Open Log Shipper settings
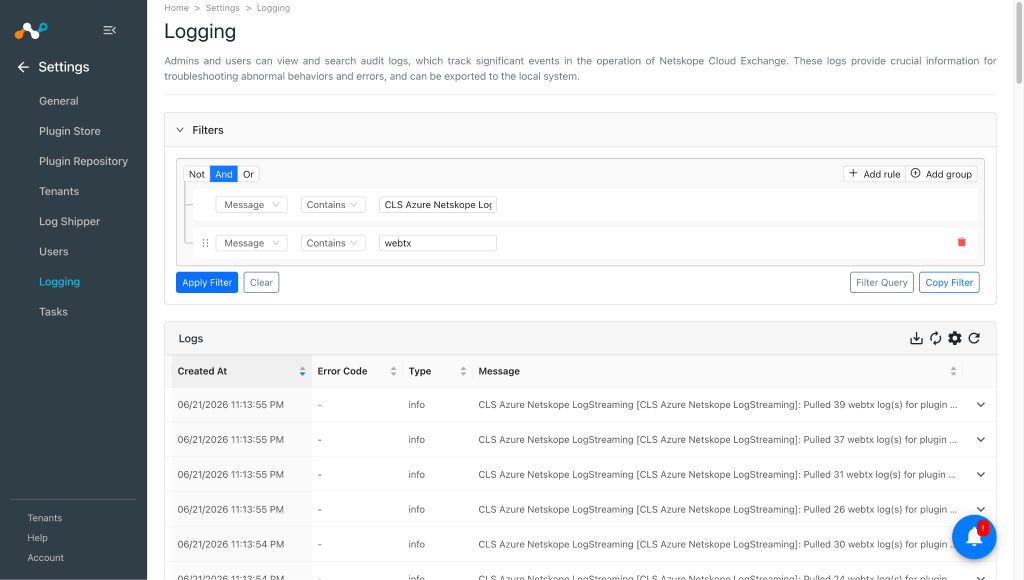Viewport: 1024px width, 580px height. [x=69, y=221]
